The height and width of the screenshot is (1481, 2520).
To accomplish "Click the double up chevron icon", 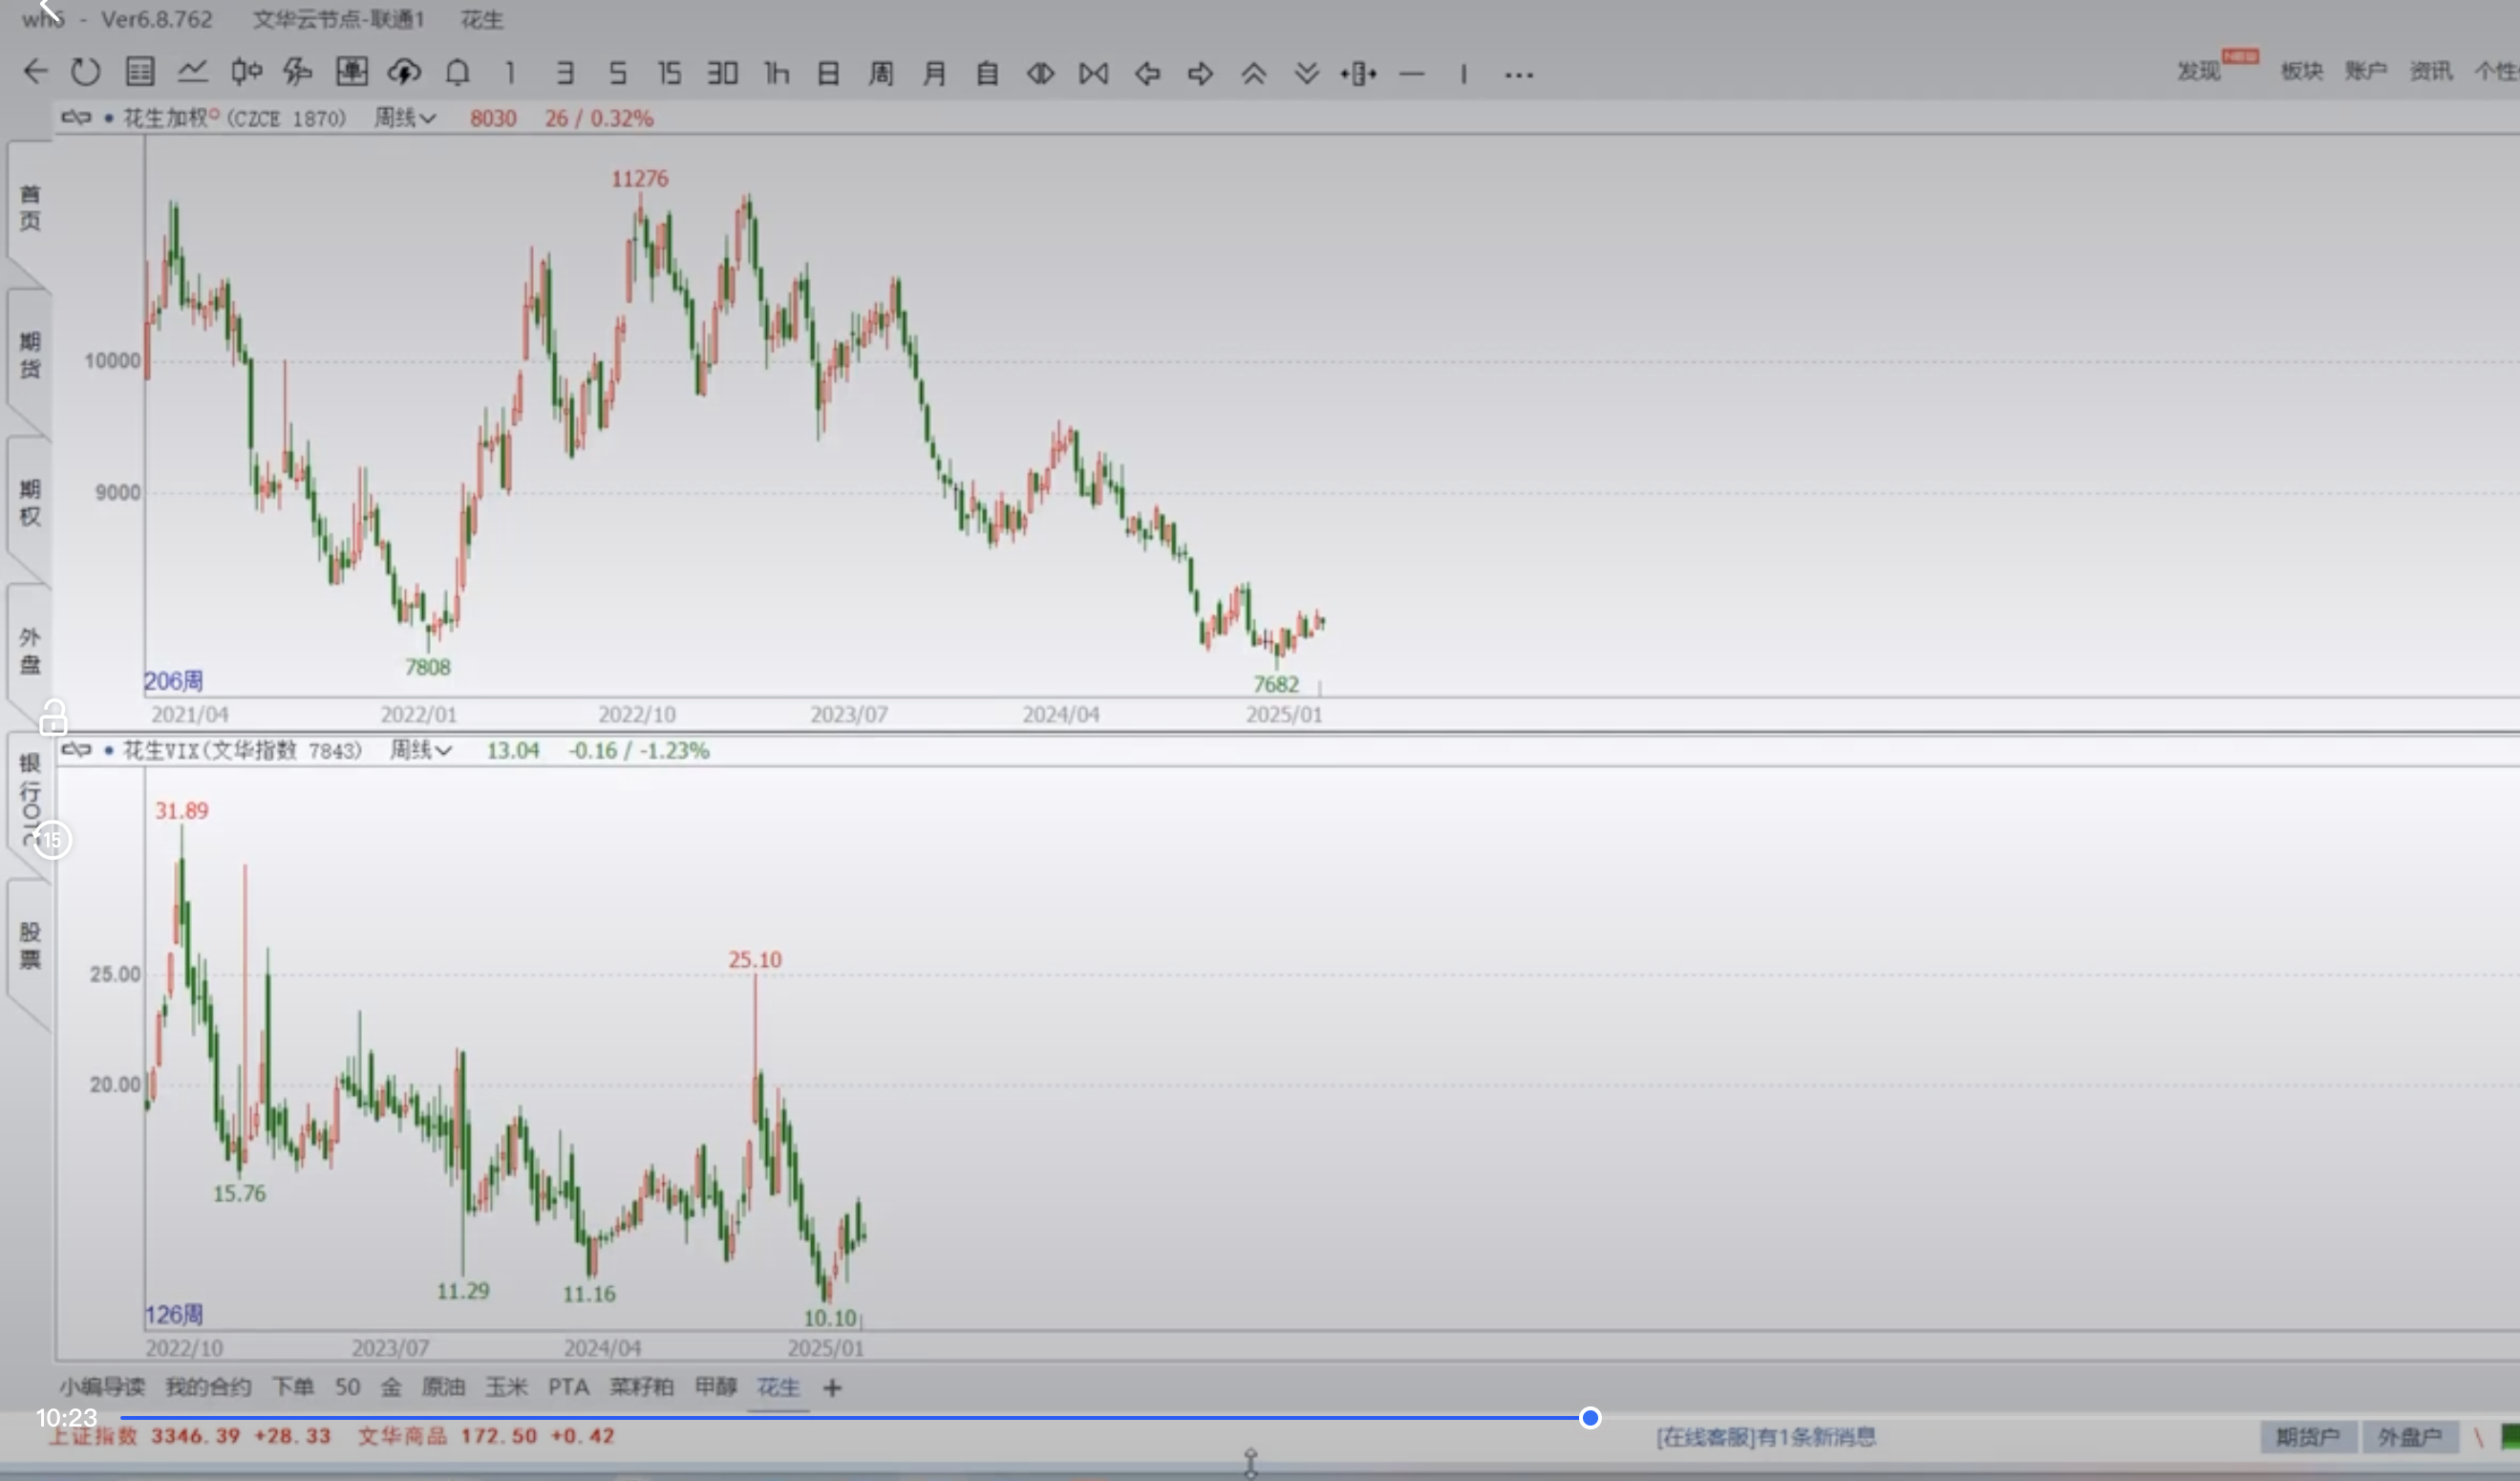I will click(x=1253, y=73).
